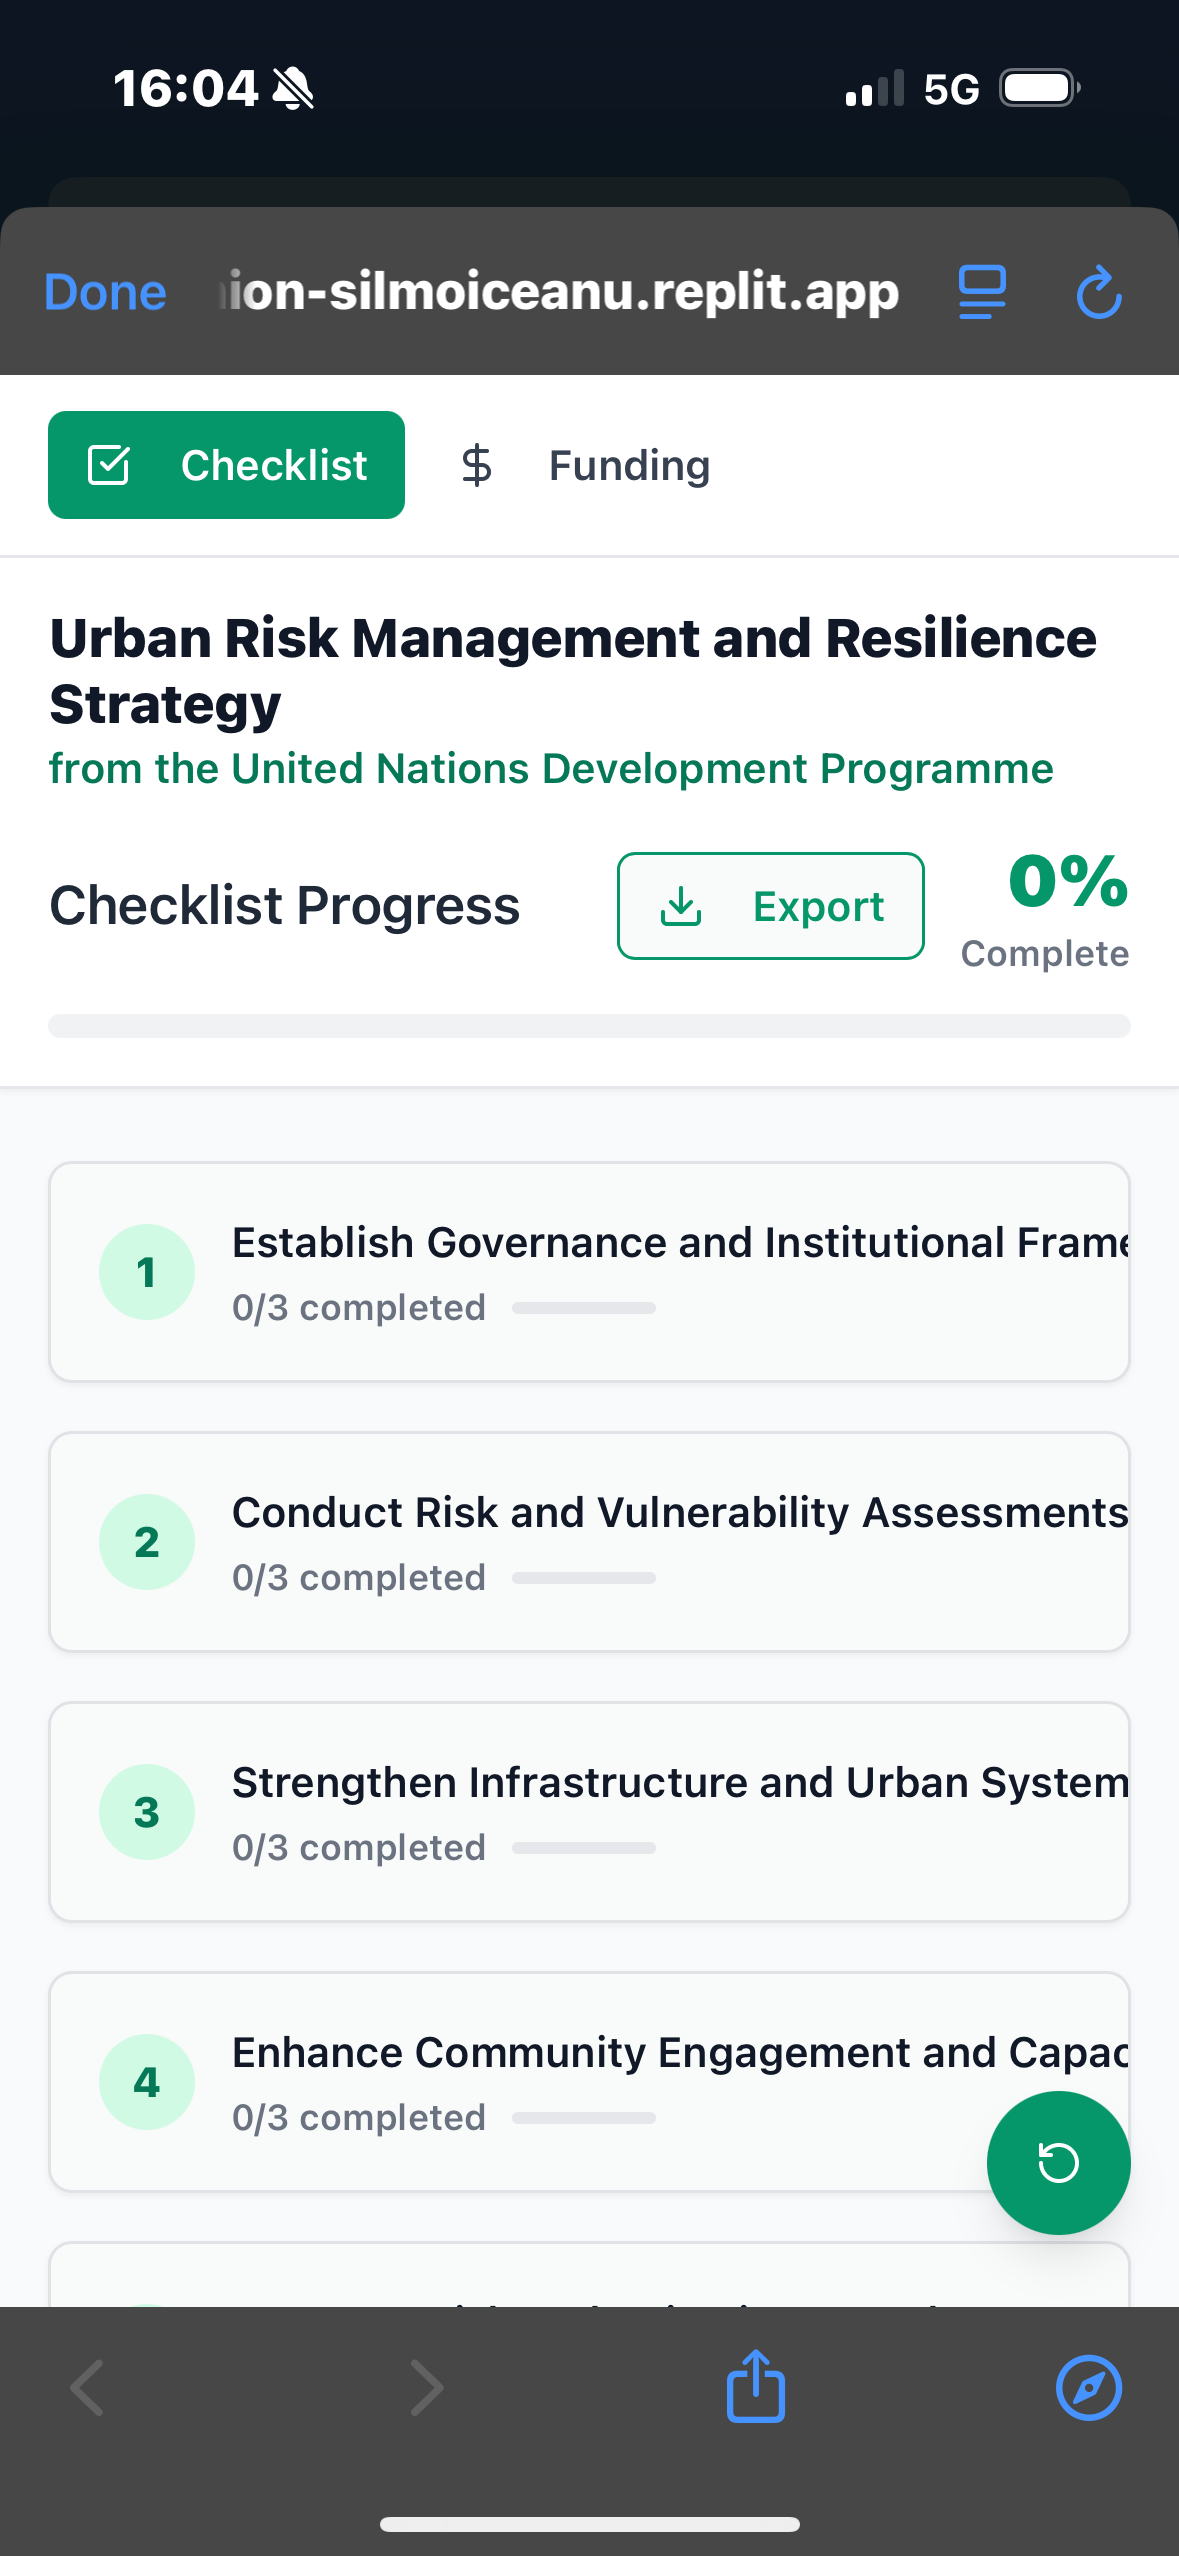Tap the replit.app URL in address bar
The width and height of the screenshot is (1179, 2556).
pyautogui.click(x=560, y=292)
